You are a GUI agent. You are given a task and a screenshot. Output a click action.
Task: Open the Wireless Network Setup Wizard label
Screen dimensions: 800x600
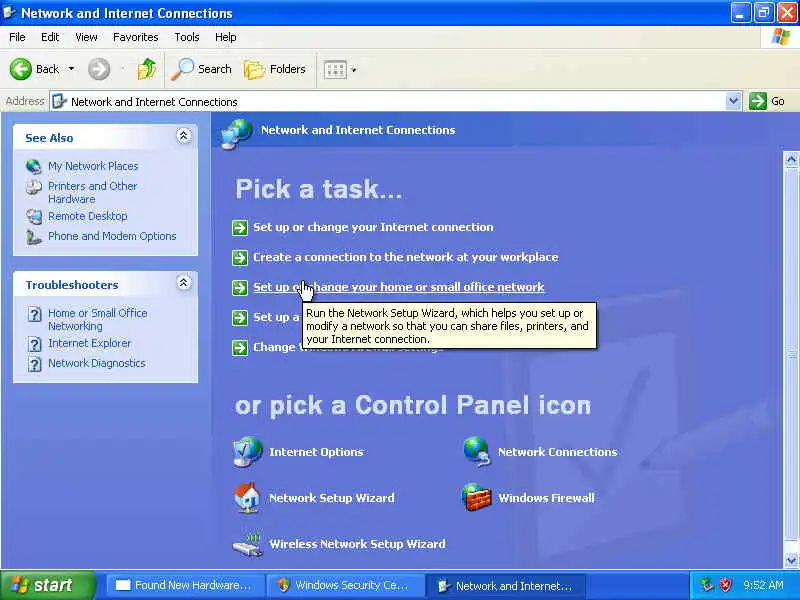[357, 544]
